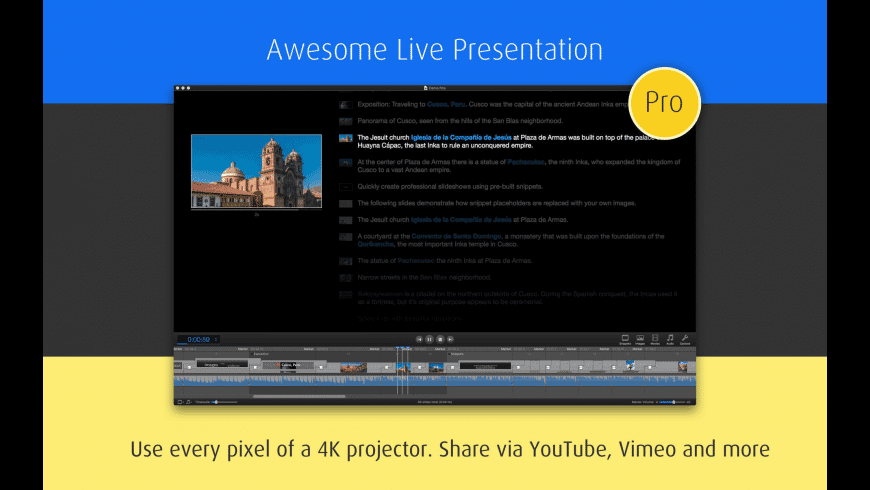
Task: Open the timecode format stepper arrows
Action: (216, 339)
